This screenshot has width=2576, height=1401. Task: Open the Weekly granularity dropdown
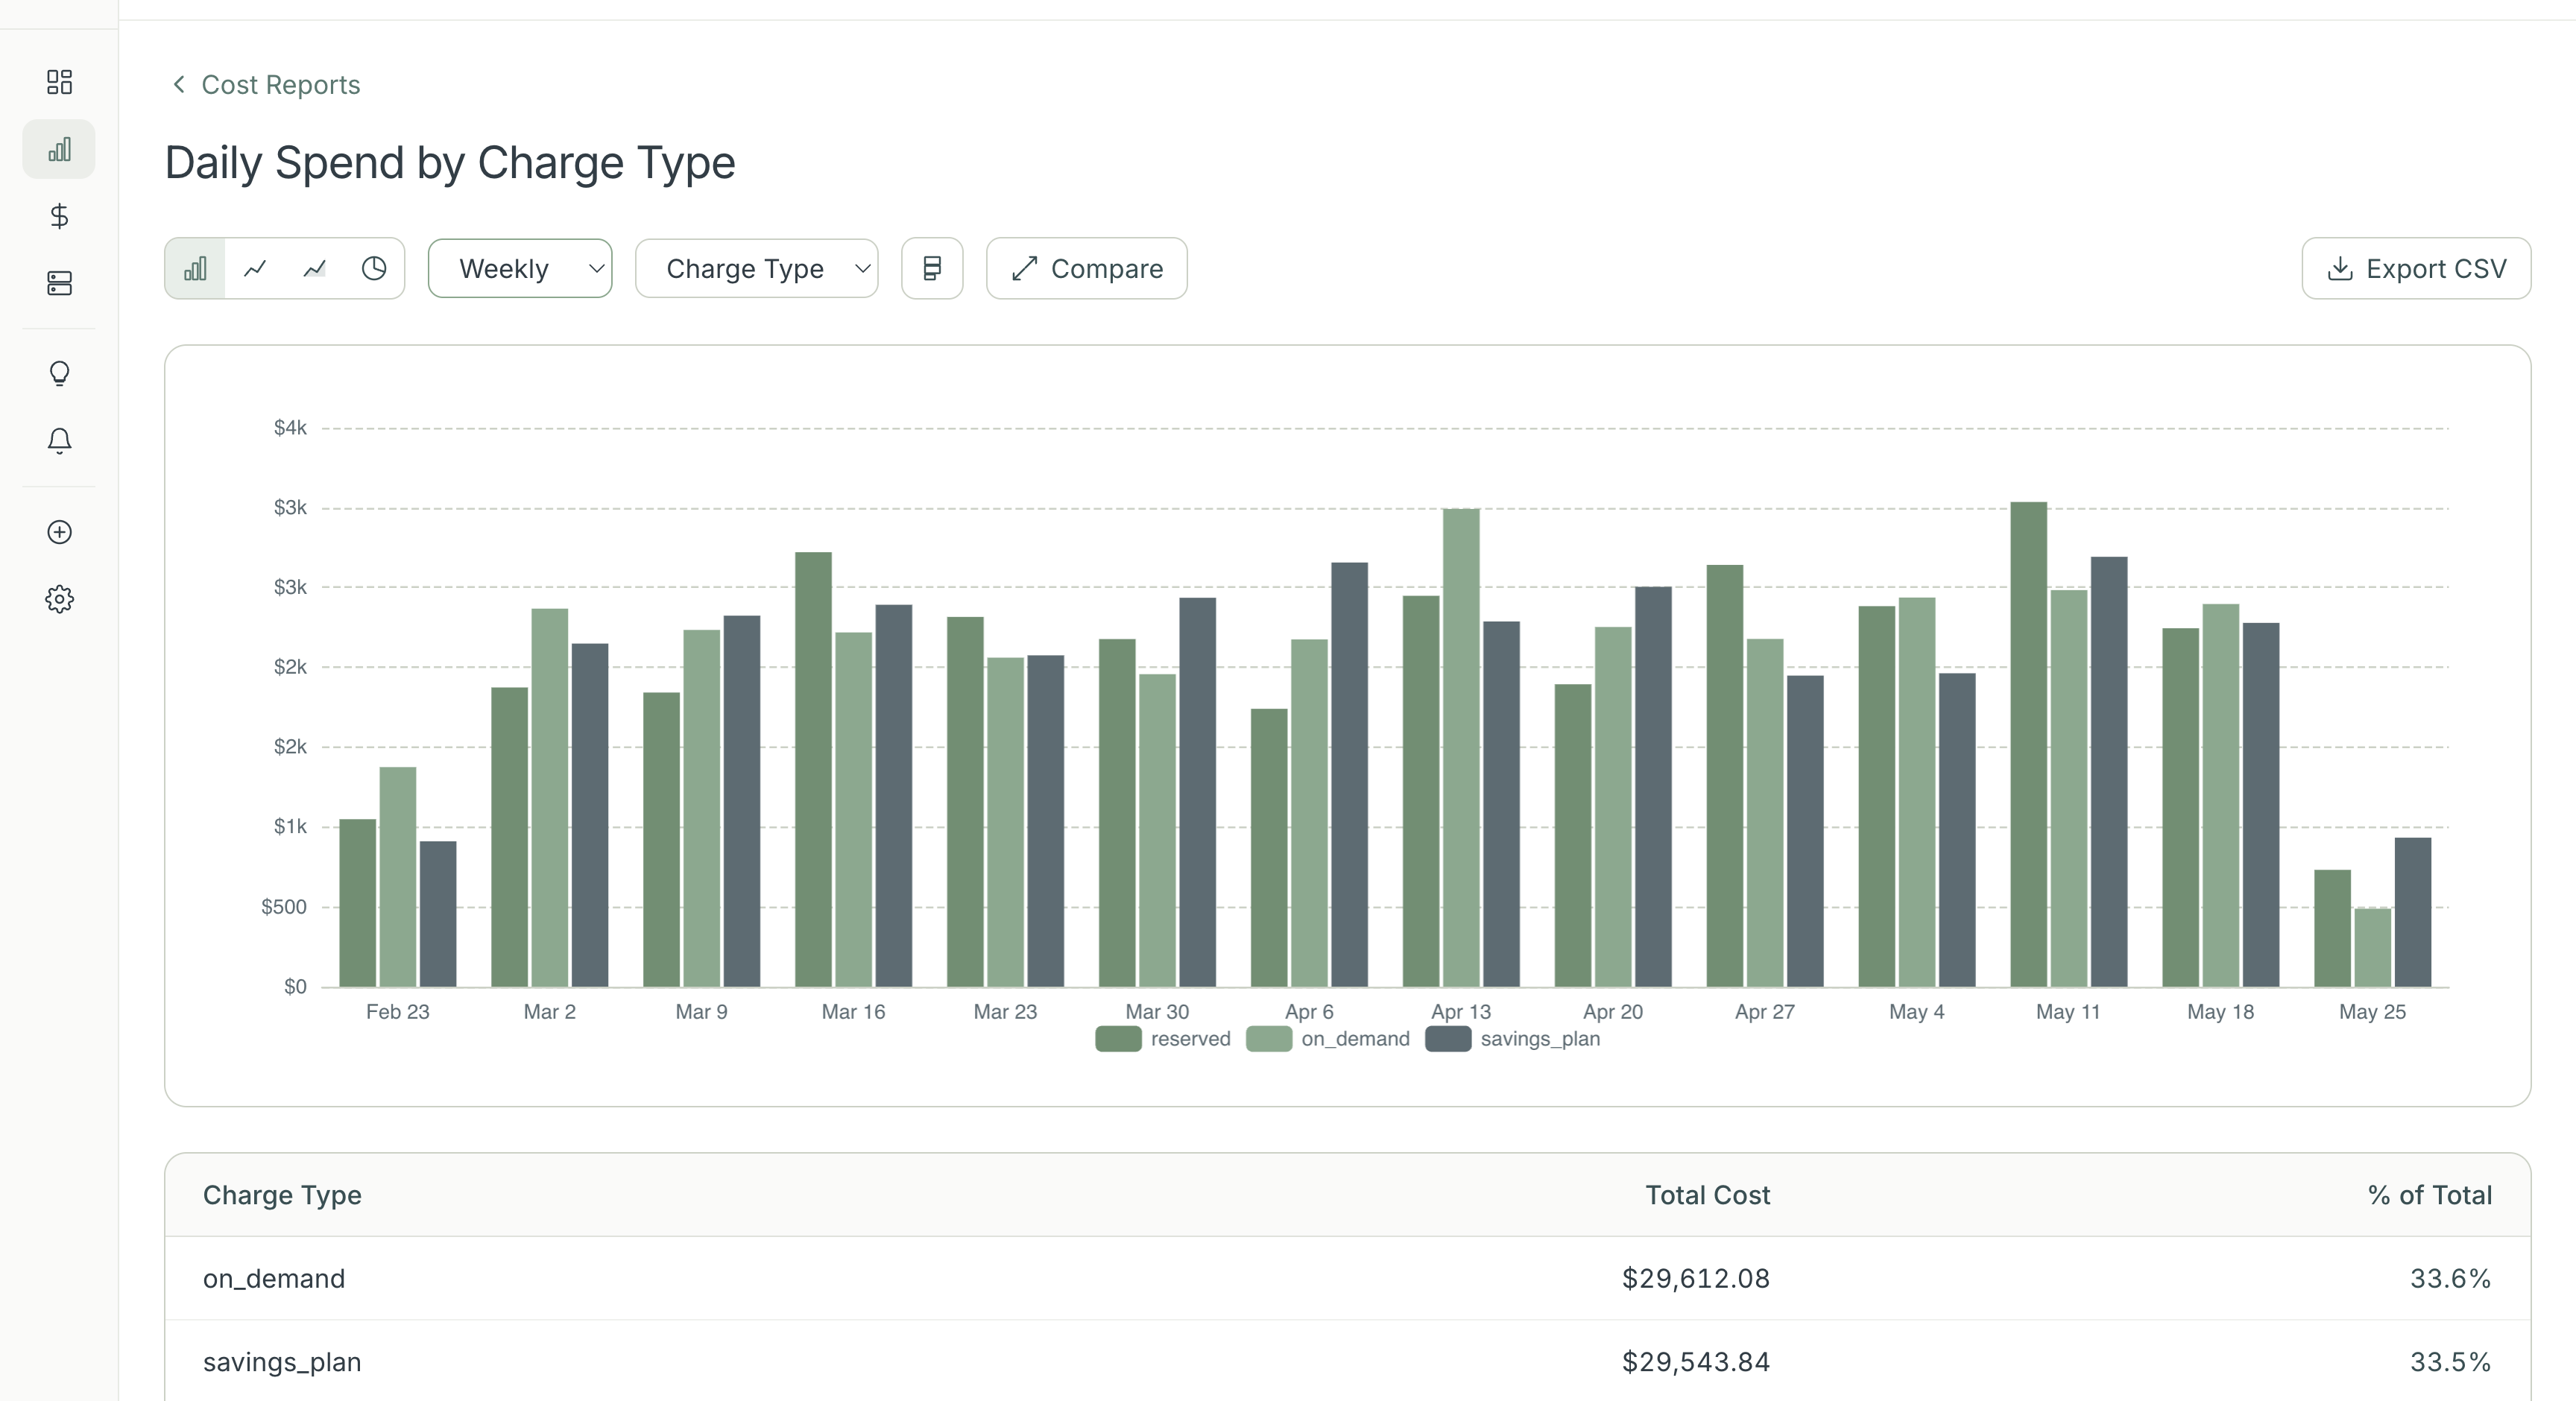coord(520,268)
